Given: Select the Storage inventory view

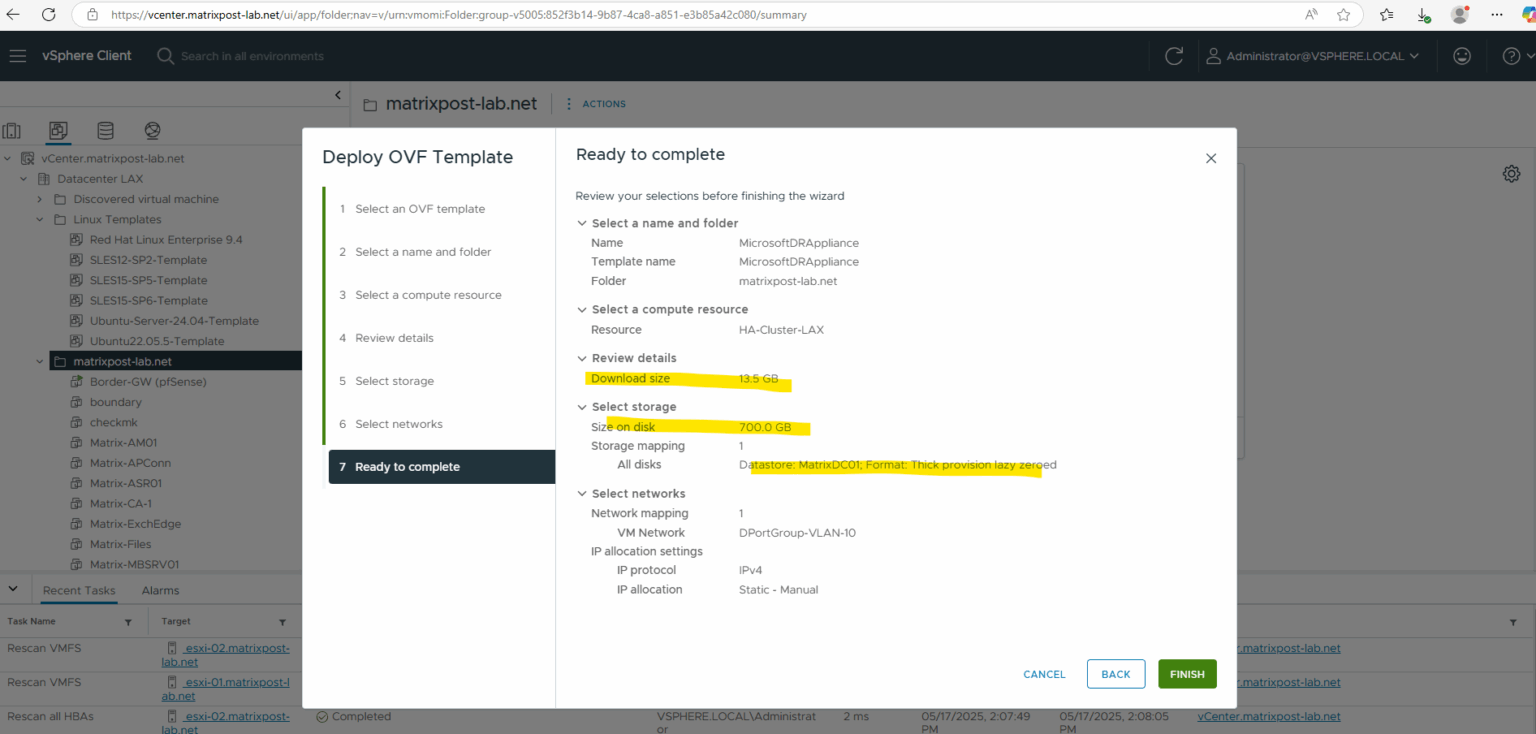Looking at the screenshot, I should [x=105, y=130].
